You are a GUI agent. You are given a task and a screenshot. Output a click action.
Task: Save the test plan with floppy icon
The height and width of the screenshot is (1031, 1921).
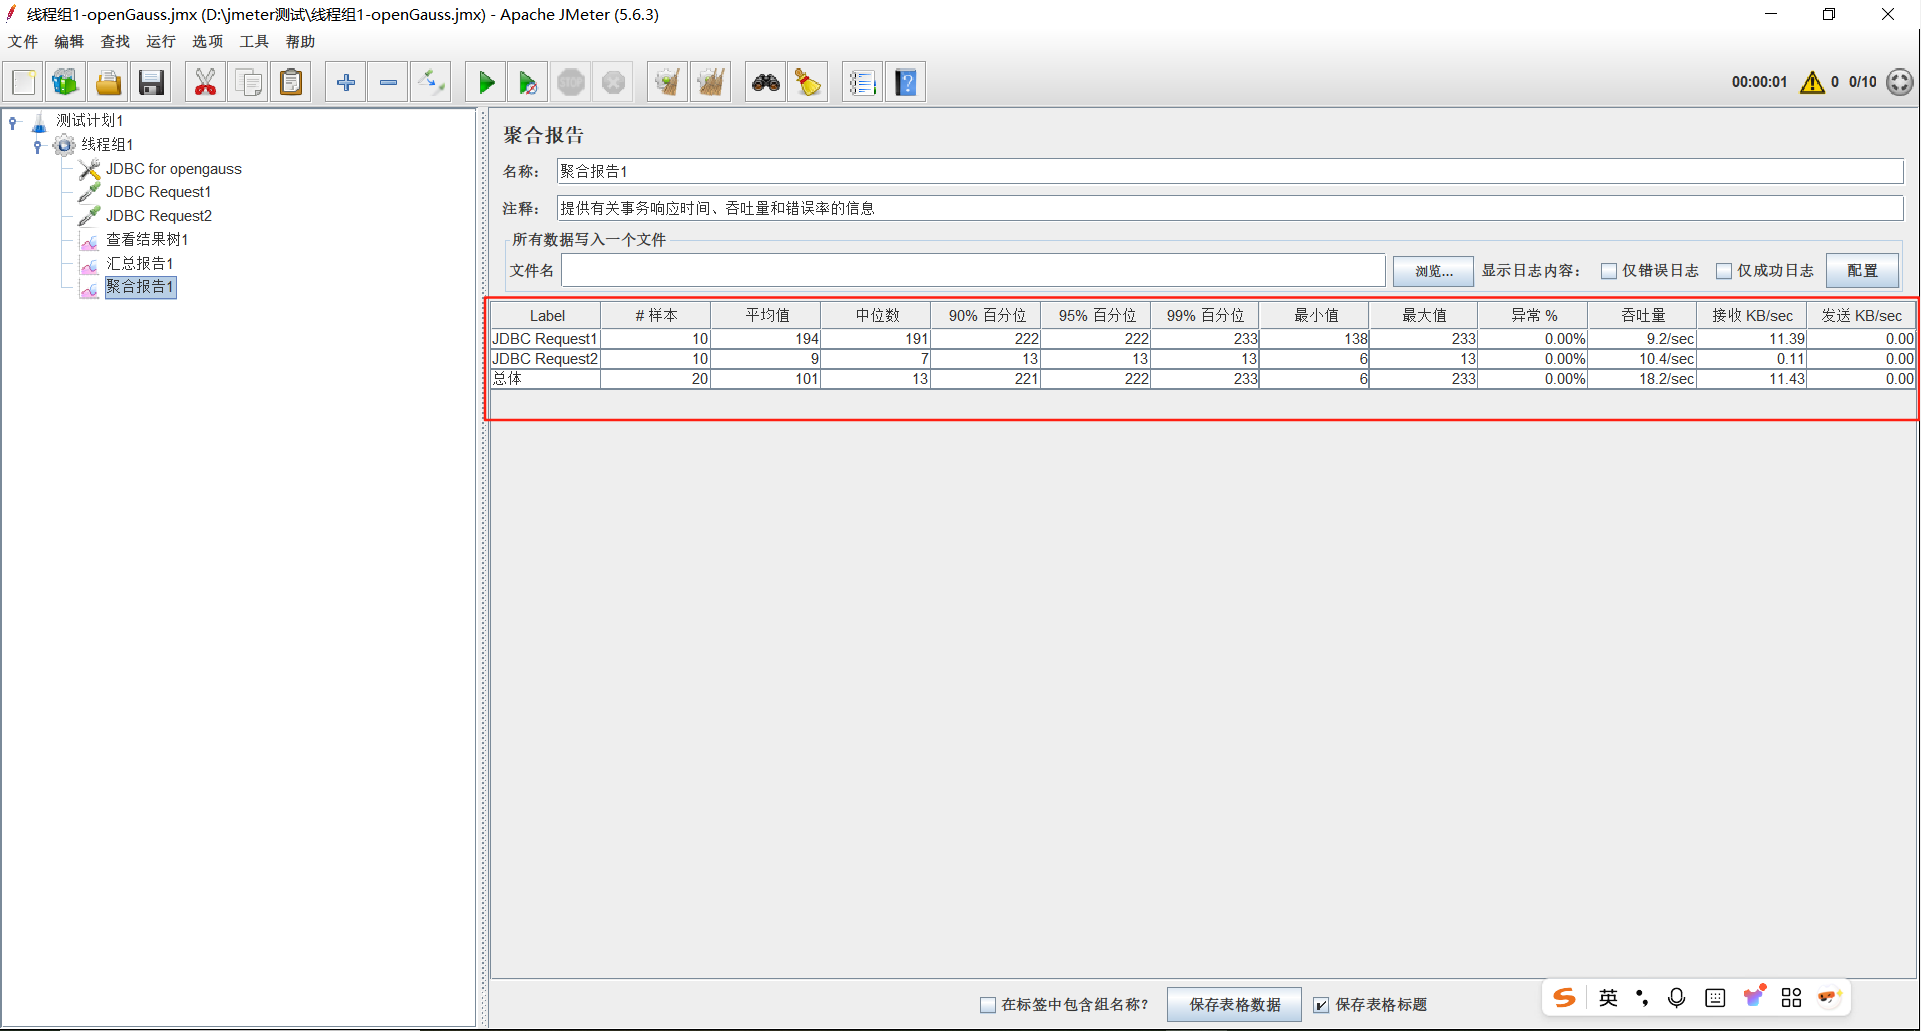tap(151, 82)
